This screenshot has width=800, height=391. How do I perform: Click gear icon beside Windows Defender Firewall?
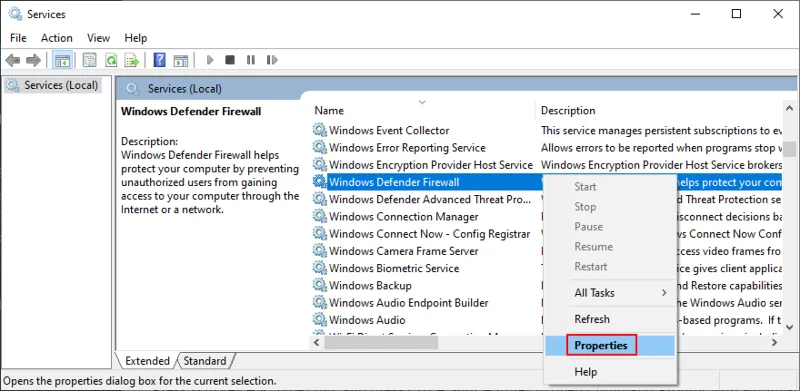320,181
